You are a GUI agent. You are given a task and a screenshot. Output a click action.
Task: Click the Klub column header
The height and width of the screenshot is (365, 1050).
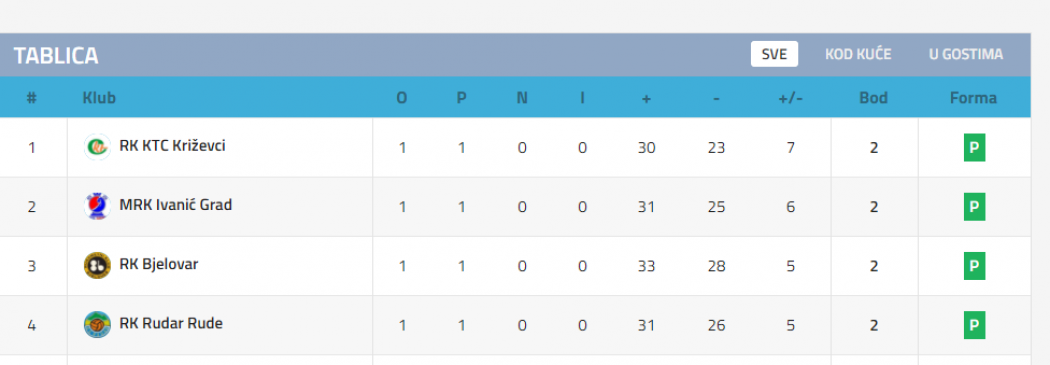coord(99,98)
